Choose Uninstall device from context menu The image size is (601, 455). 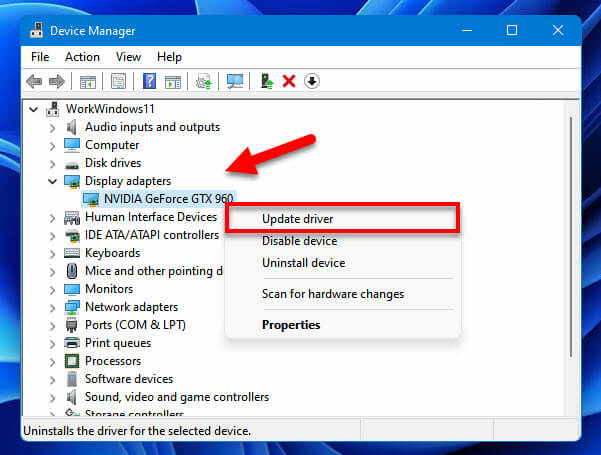[342, 263]
